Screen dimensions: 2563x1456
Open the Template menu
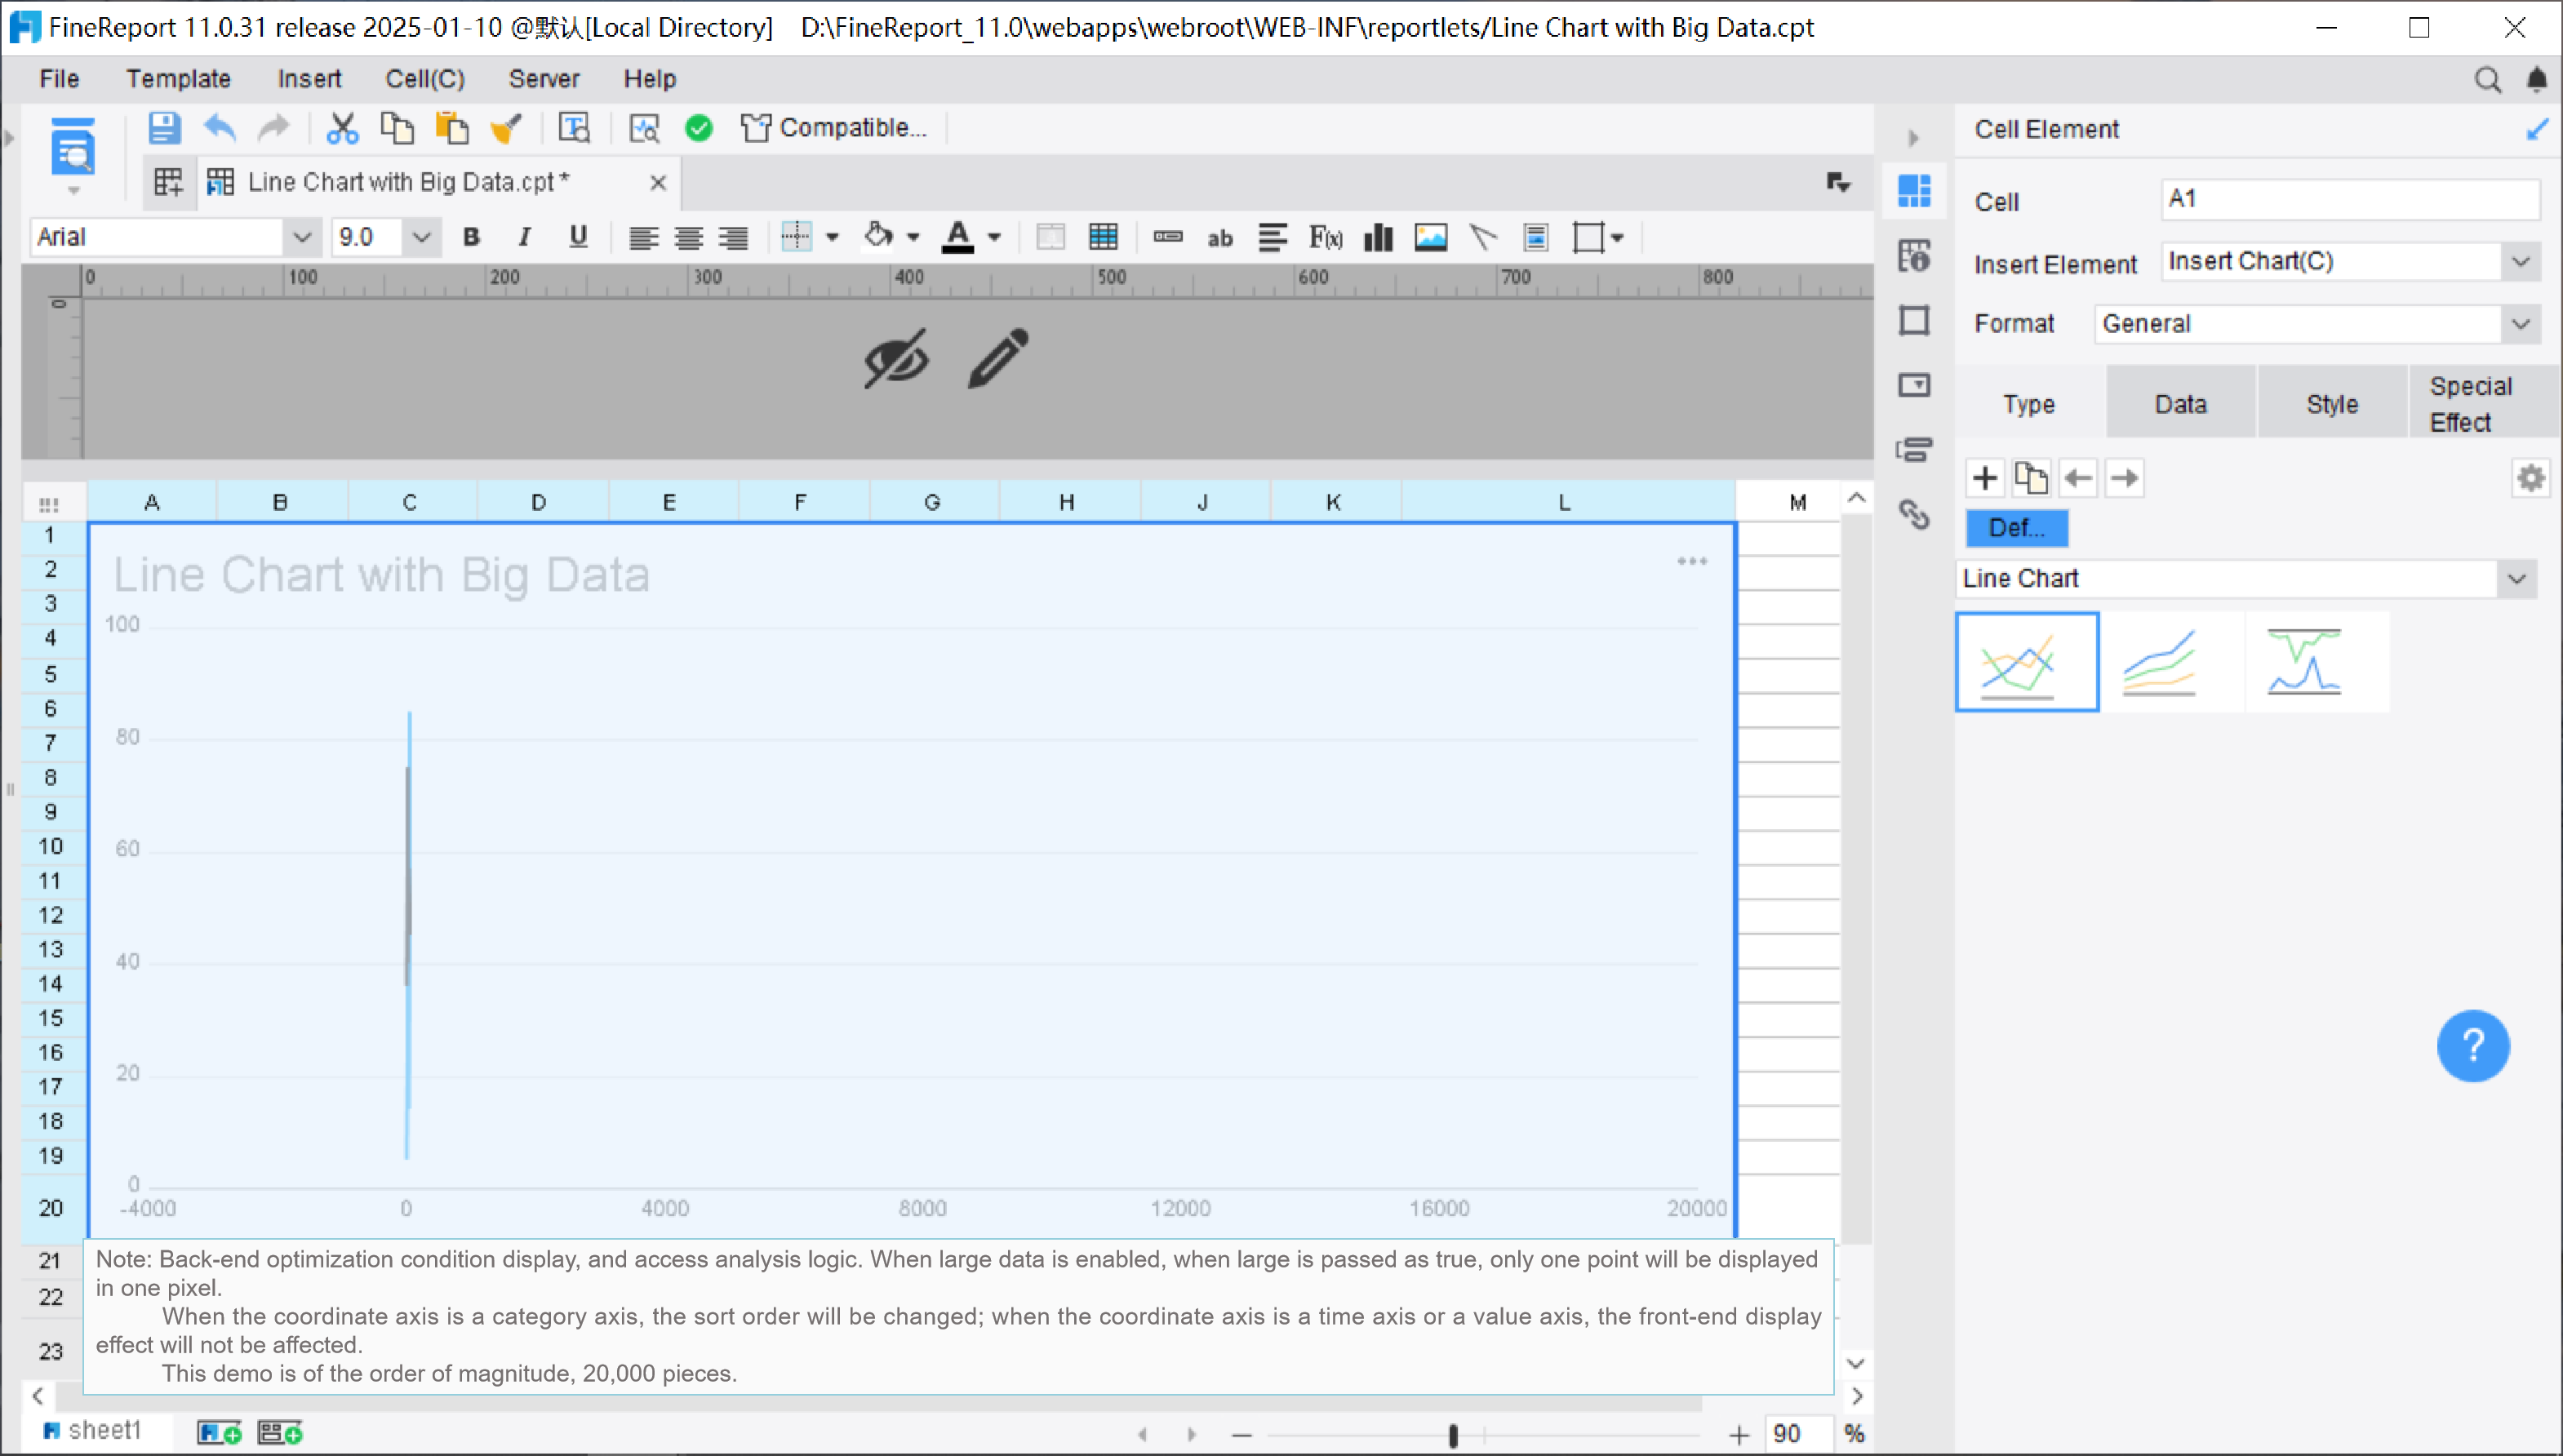click(x=178, y=79)
